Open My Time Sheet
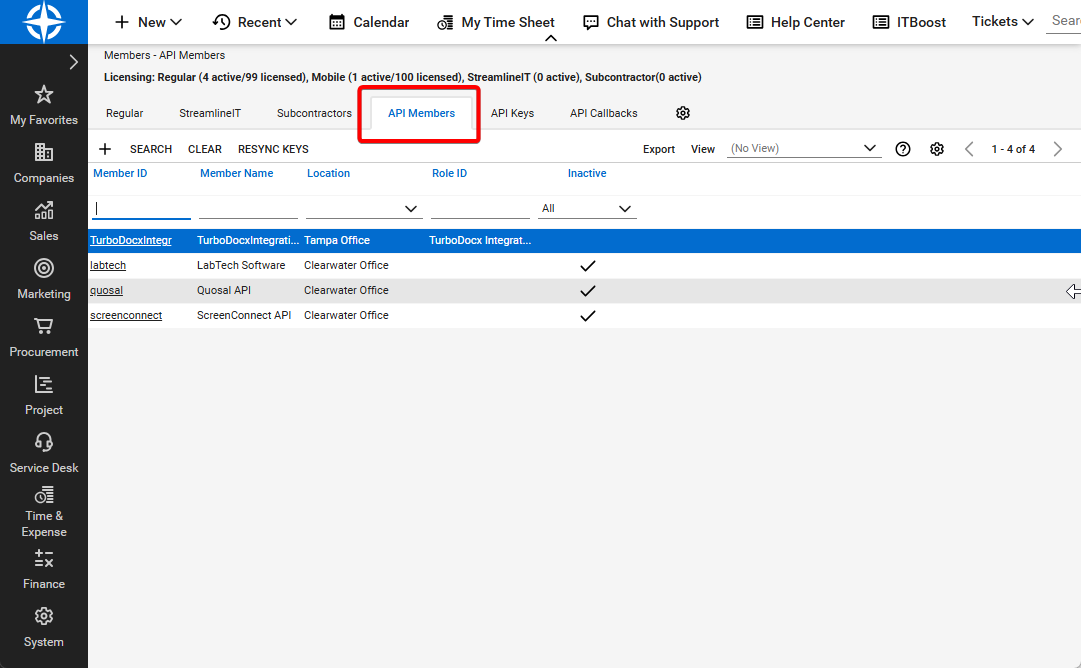The width and height of the screenshot is (1081, 668). point(496,22)
